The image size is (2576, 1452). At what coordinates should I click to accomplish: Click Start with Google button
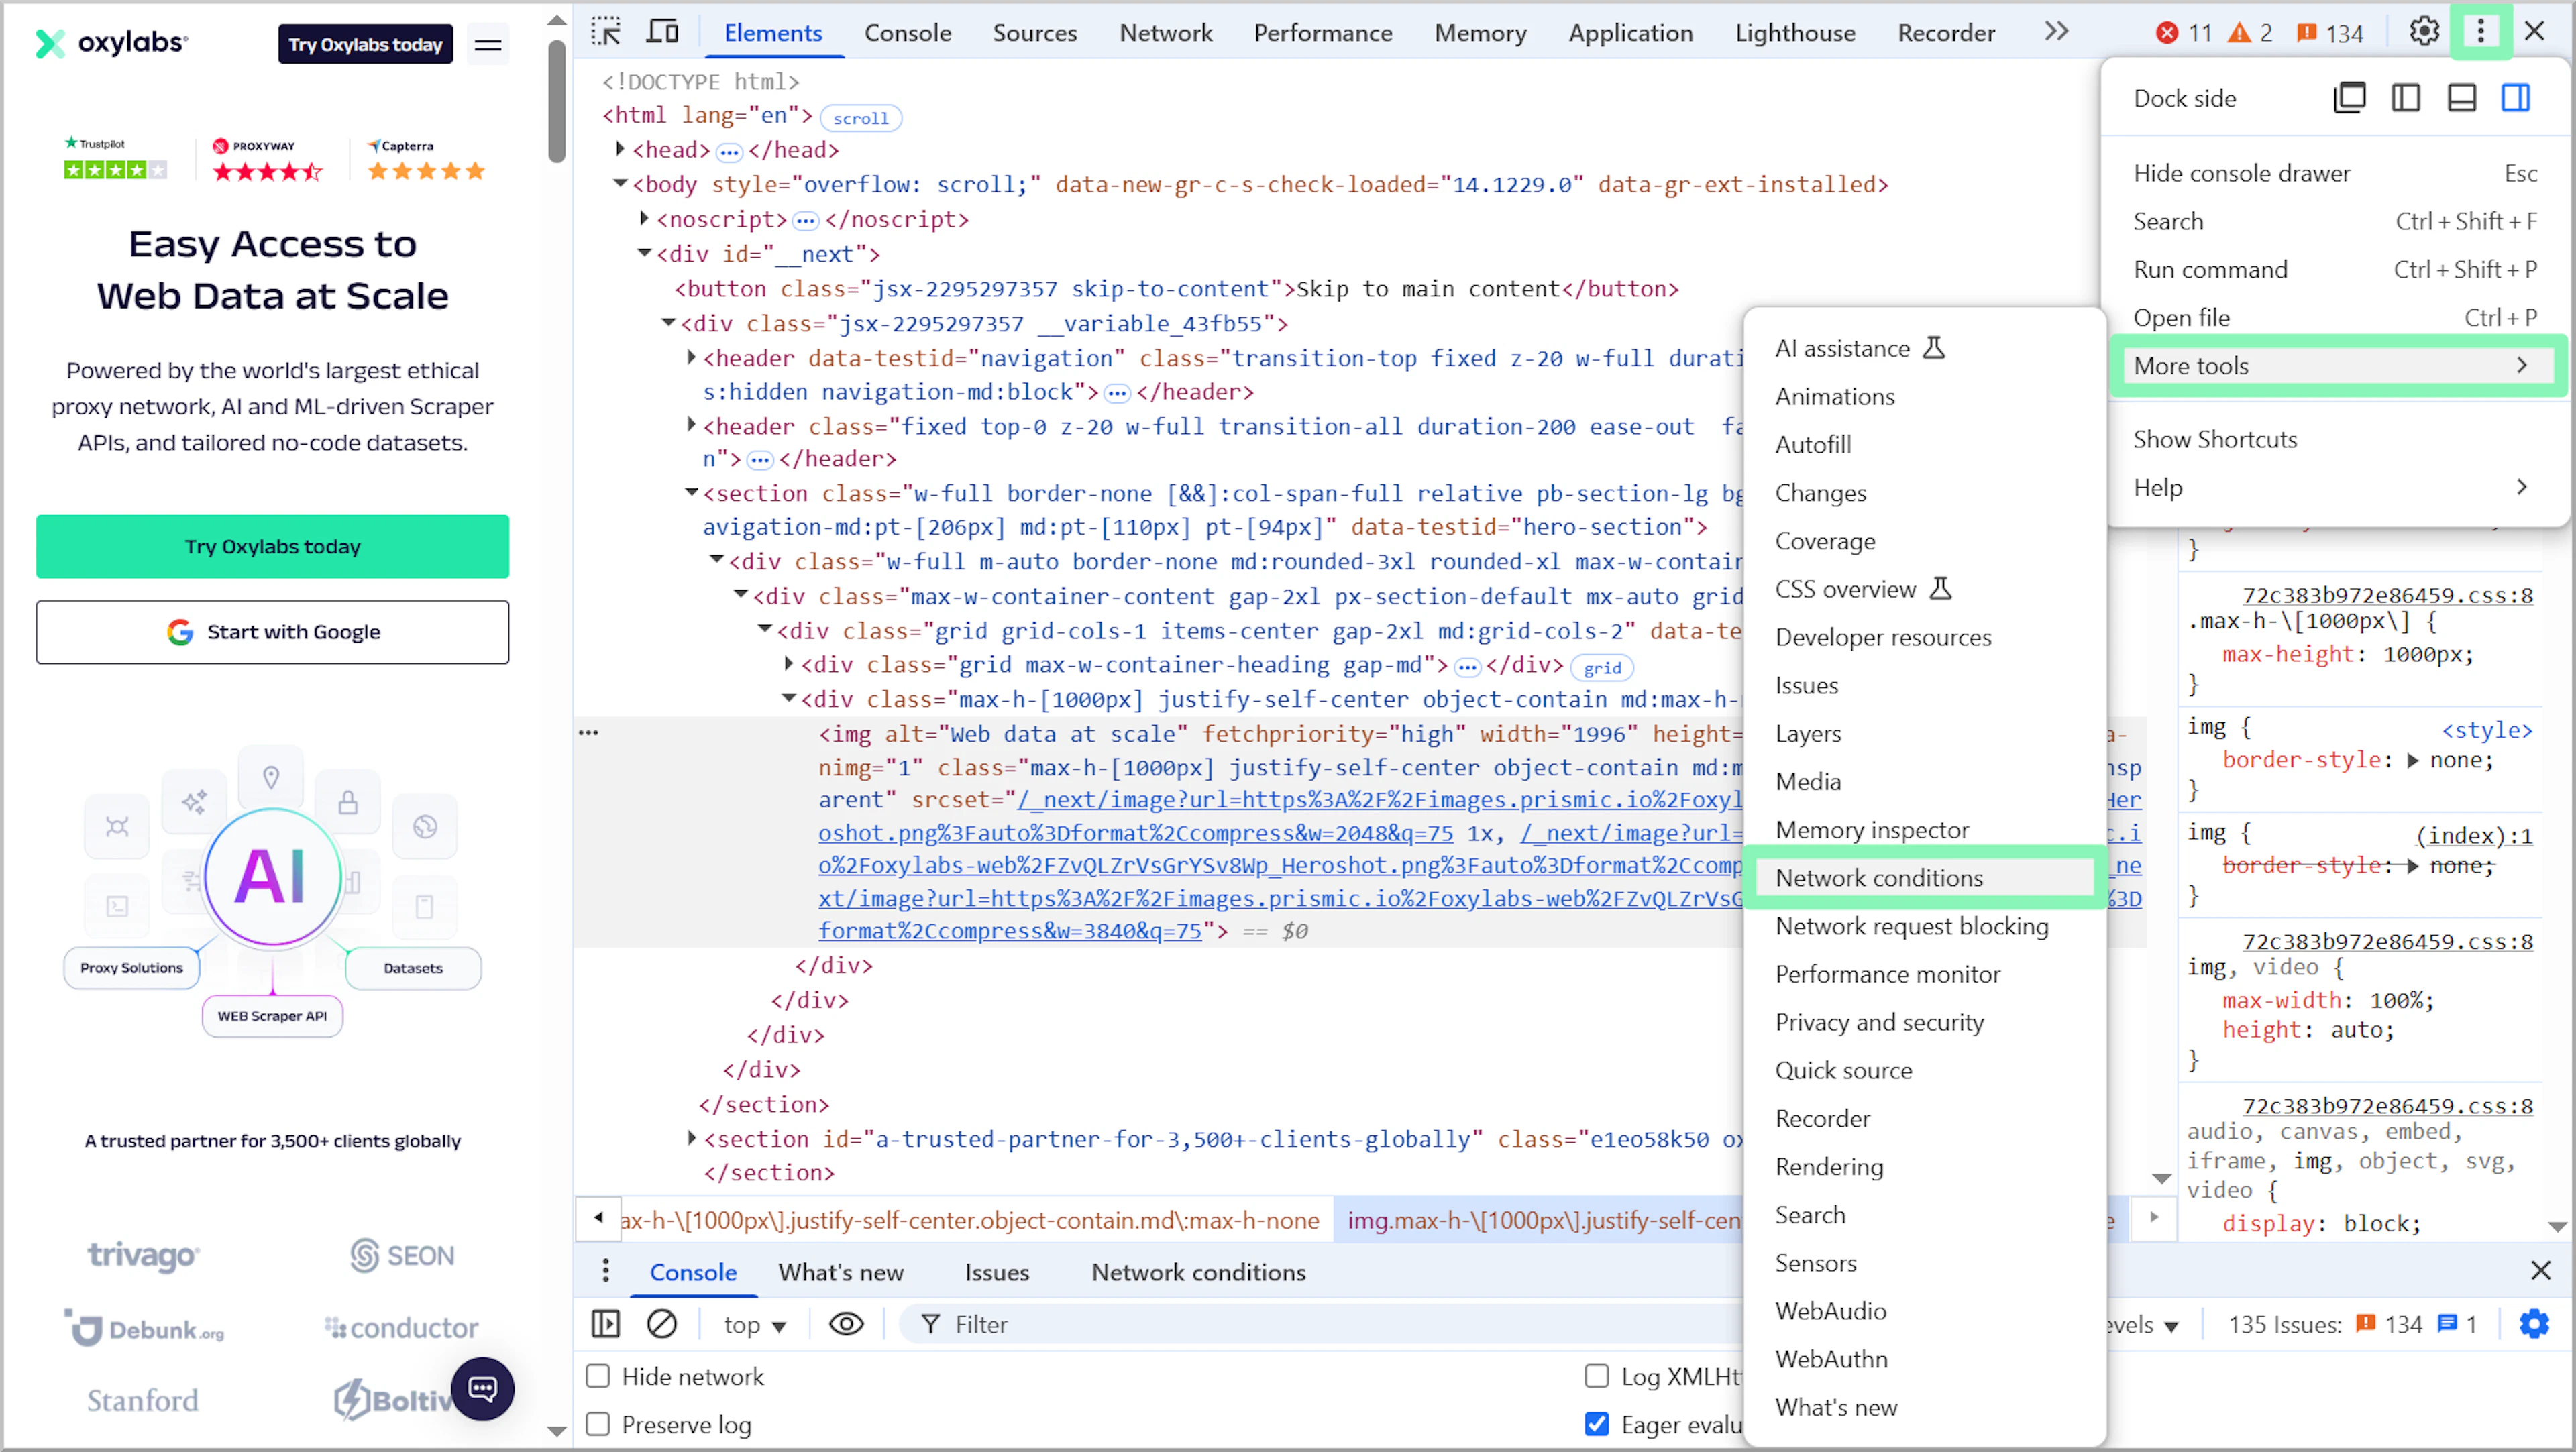tap(272, 632)
